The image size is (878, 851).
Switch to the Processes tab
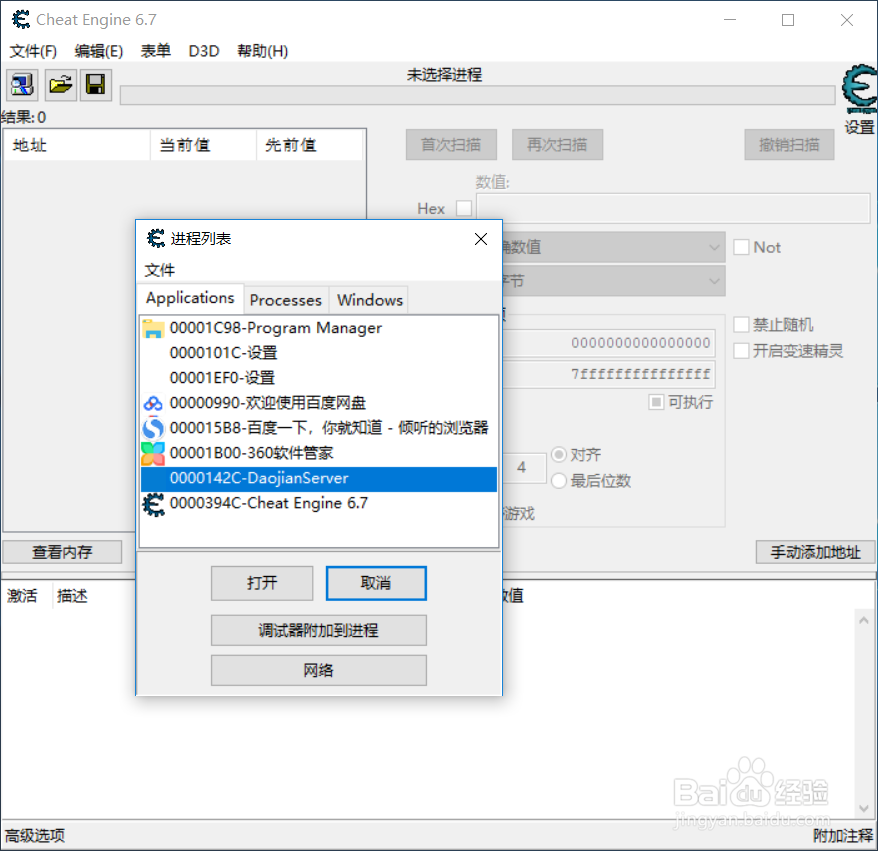286,300
